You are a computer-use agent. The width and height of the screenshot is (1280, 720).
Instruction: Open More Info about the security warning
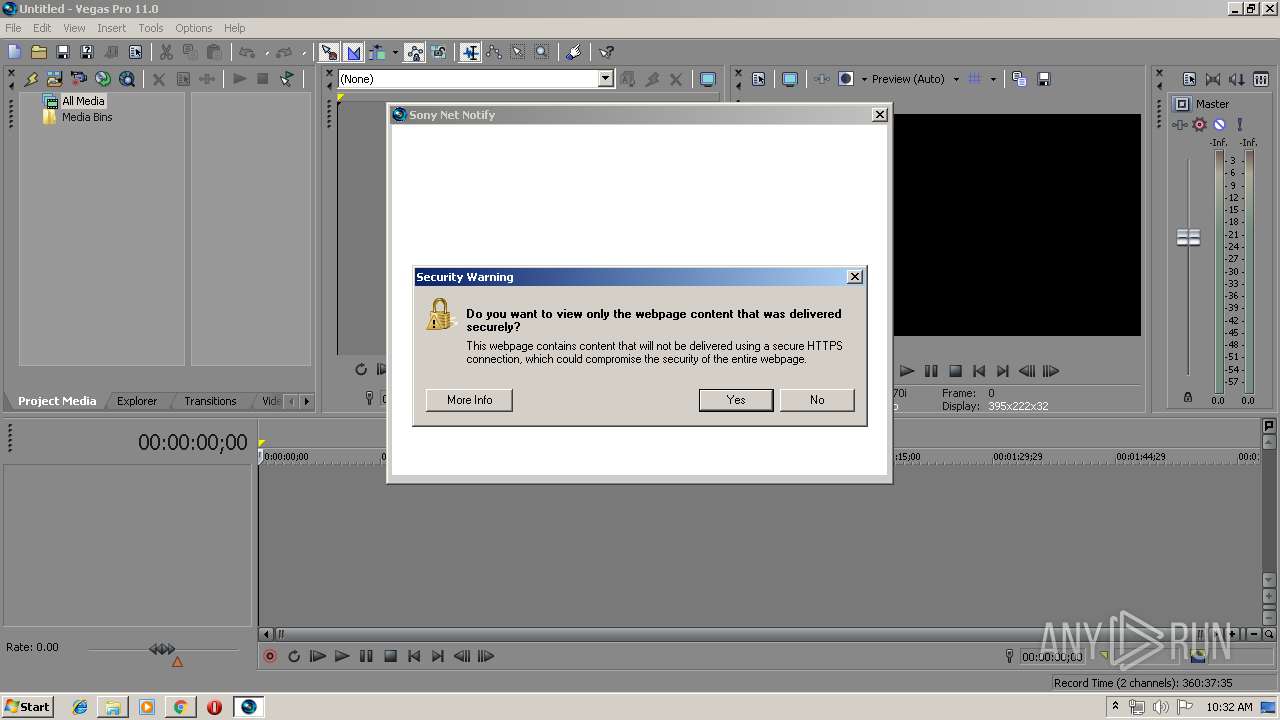pos(469,400)
